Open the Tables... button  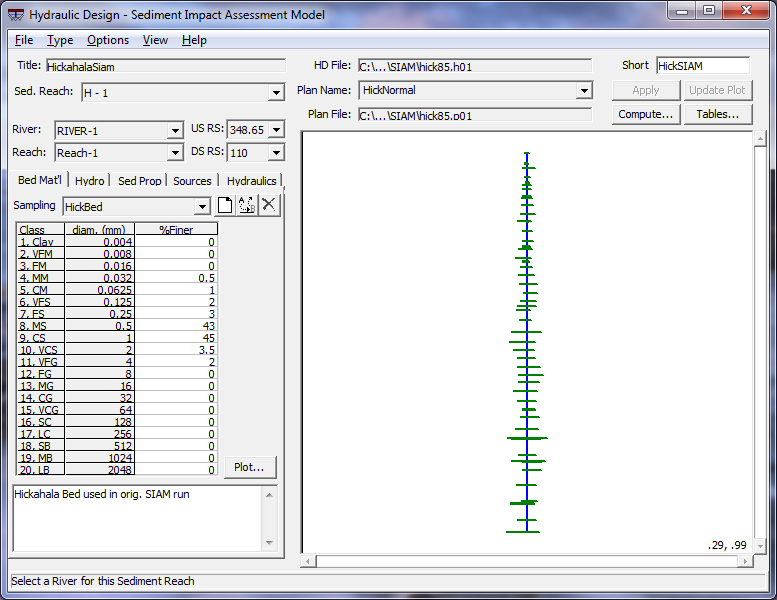(717, 114)
